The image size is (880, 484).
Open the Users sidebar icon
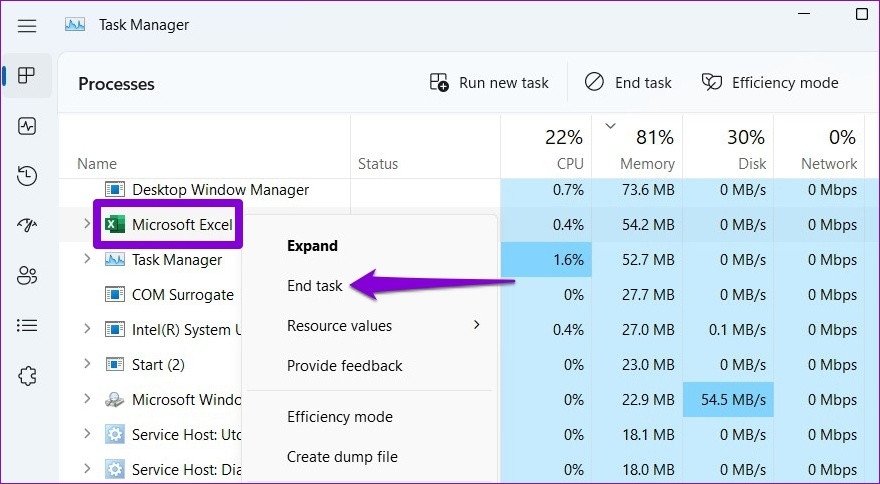(x=27, y=275)
